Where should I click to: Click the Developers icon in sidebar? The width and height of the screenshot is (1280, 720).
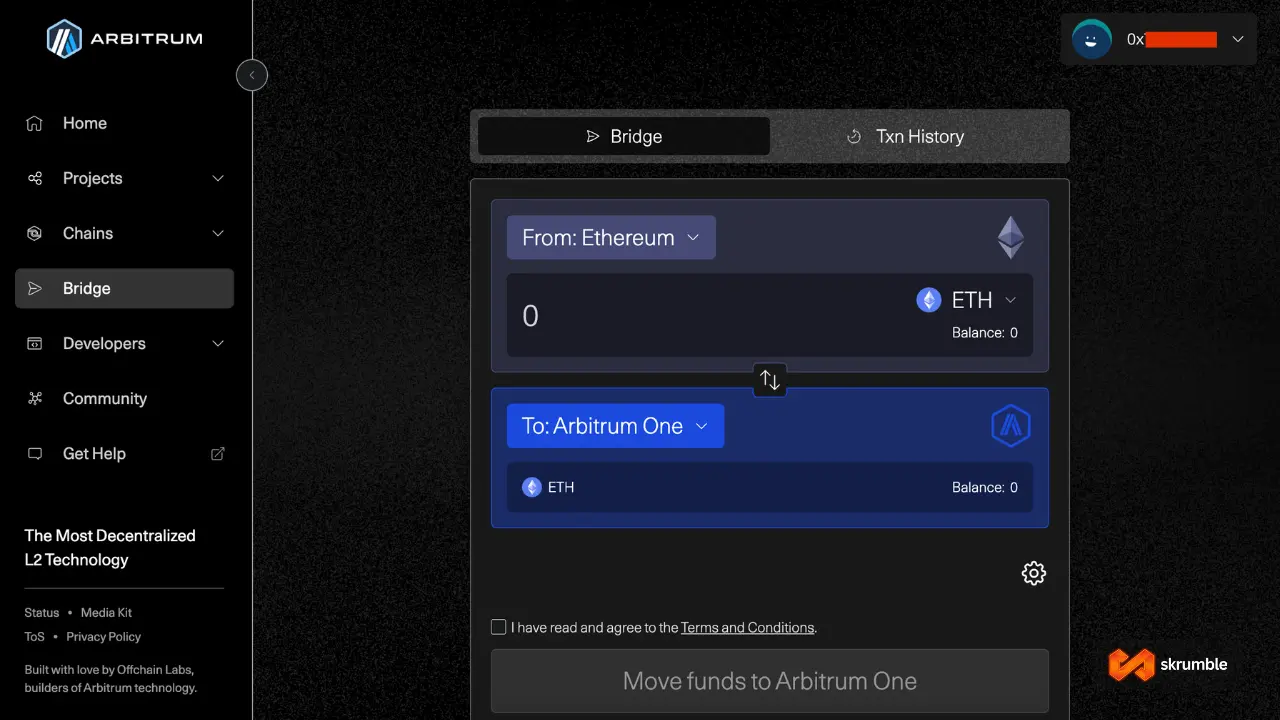pyautogui.click(x=35, y=343)
